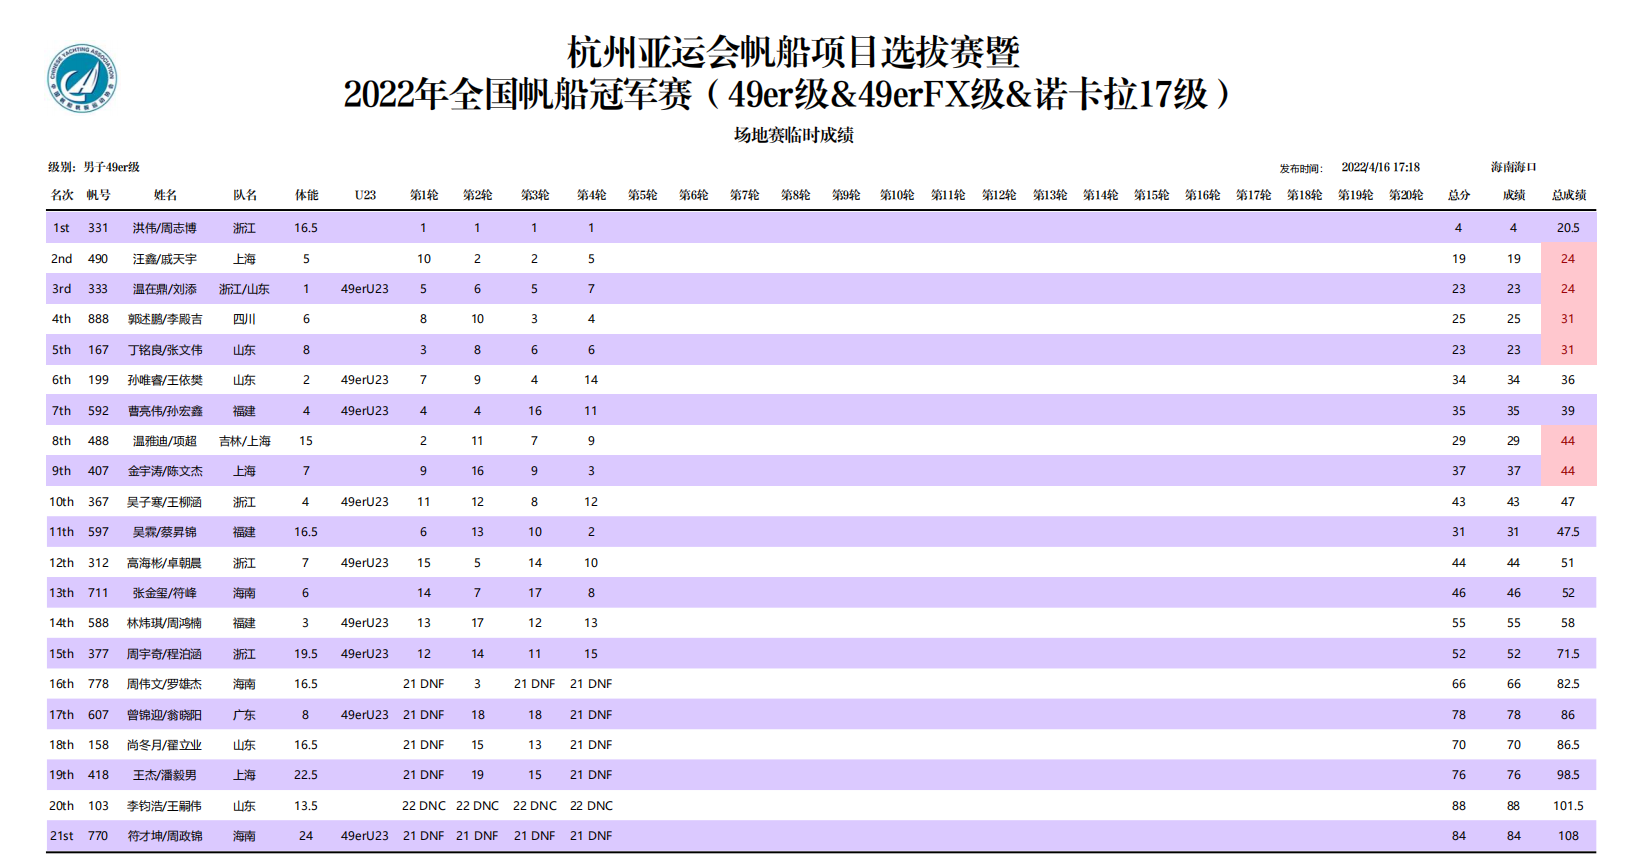Image resolution: width=1634 pixels, height=865 pixels.
Task: Select the title line '杭州亚运会帆船项目选拔赛暨'
Action: click(793, 52)
